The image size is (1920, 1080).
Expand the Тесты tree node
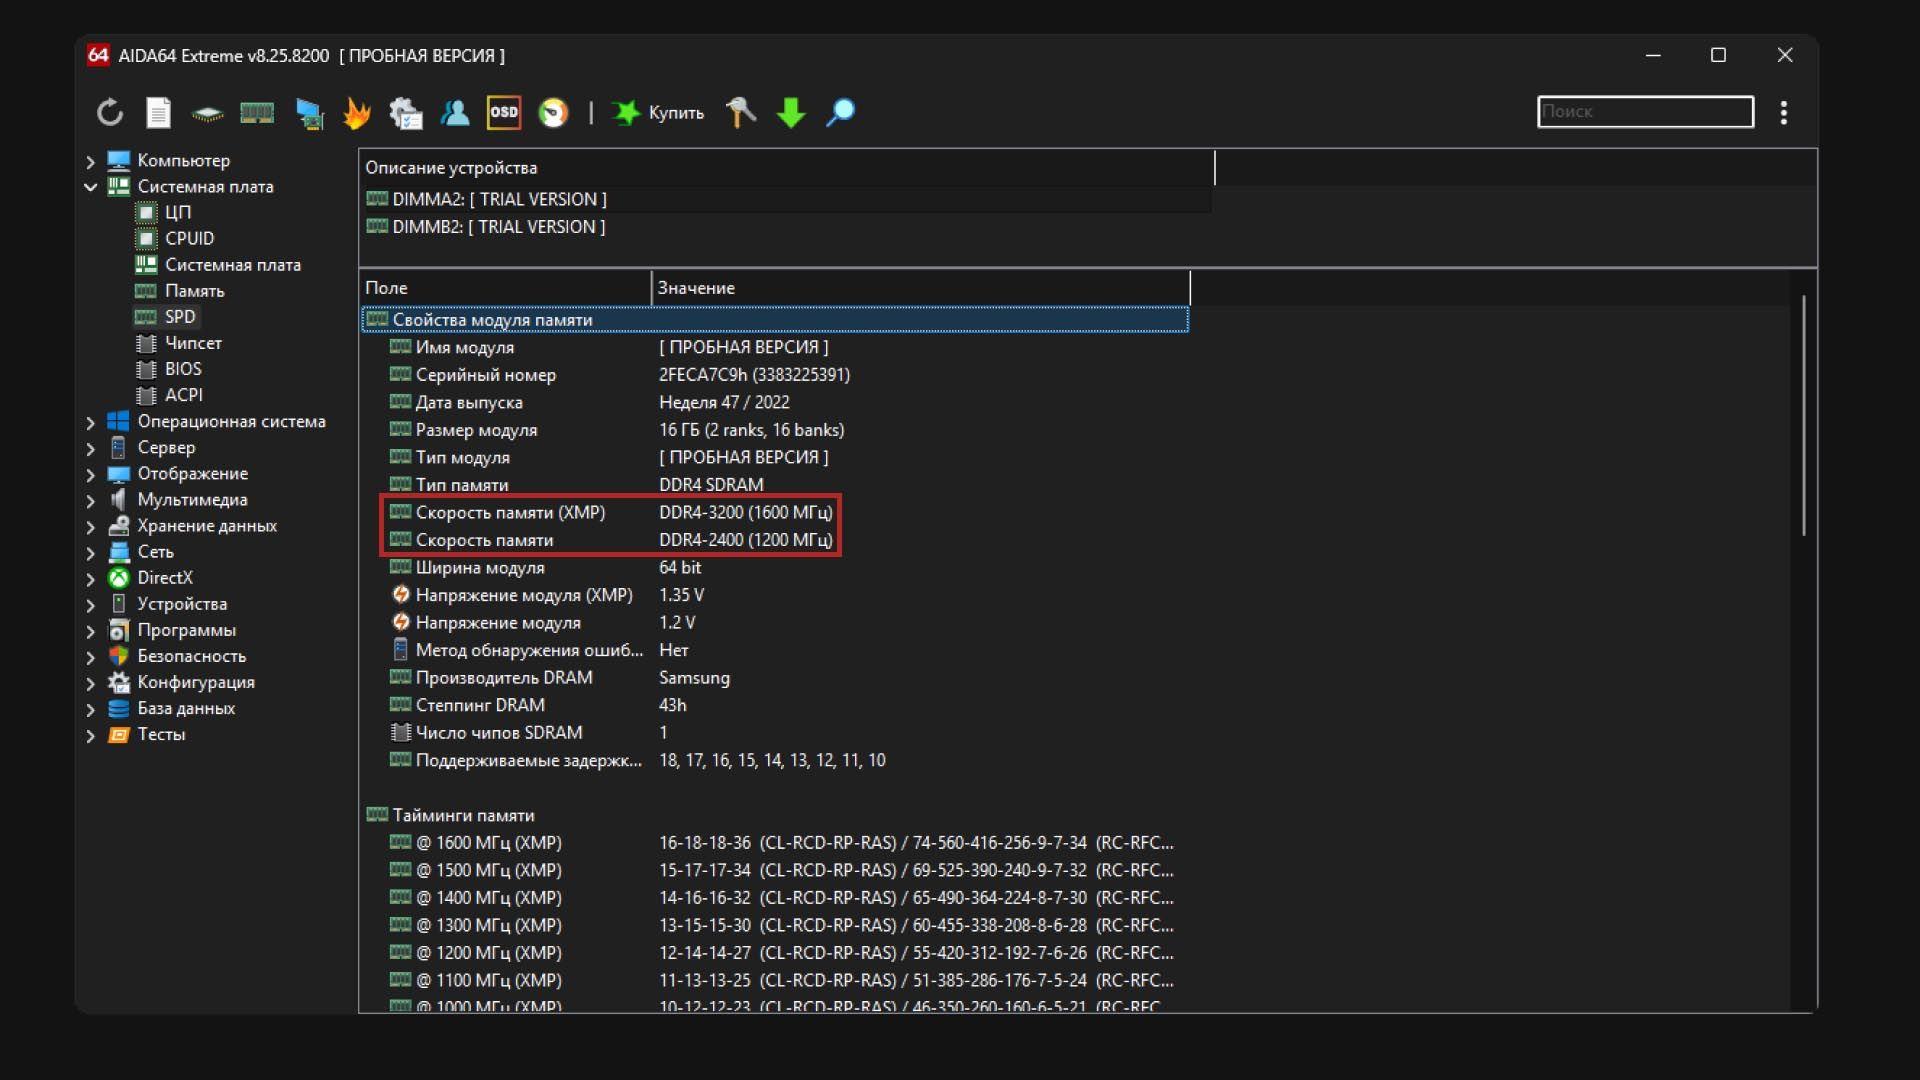tap(90, 735)
